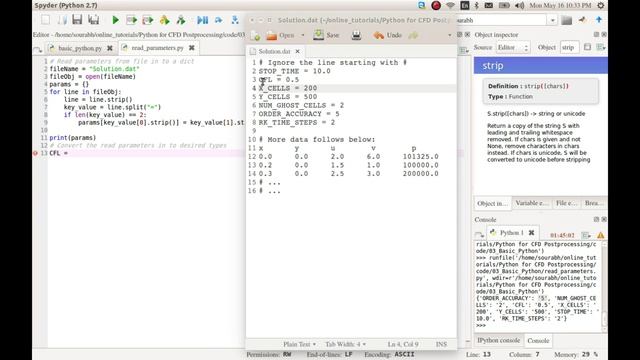Open the File explorer tab
The image size is (640, 360).
[x=566, y=203]
